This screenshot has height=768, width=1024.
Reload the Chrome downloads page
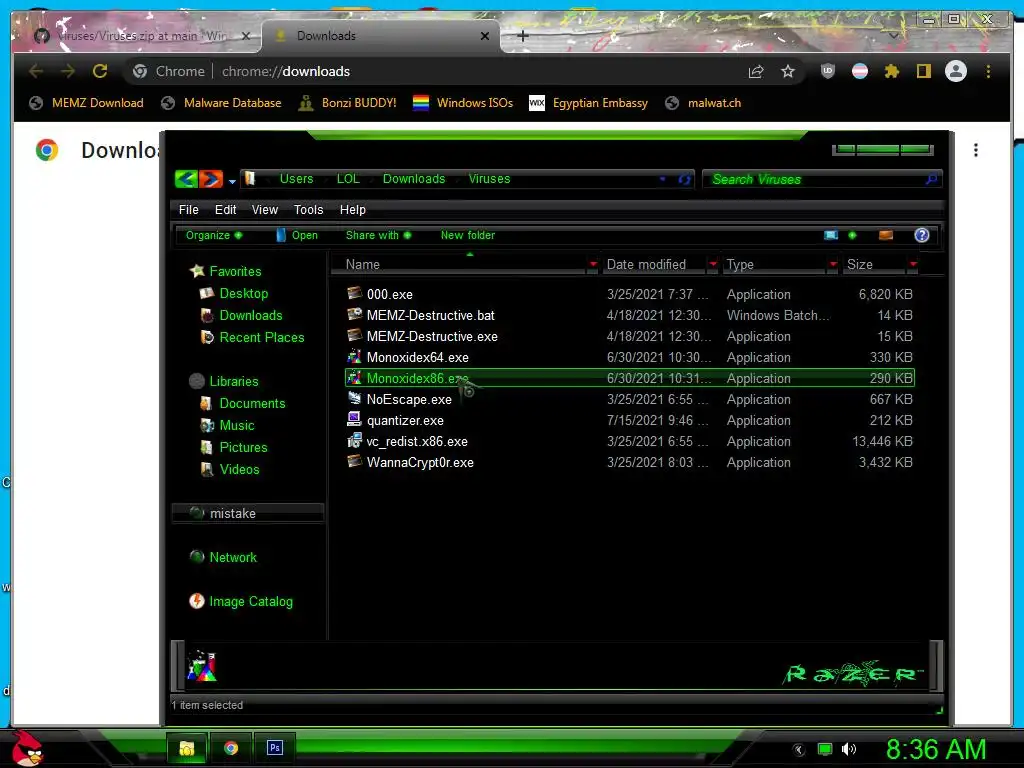click(x=100, y=71)
